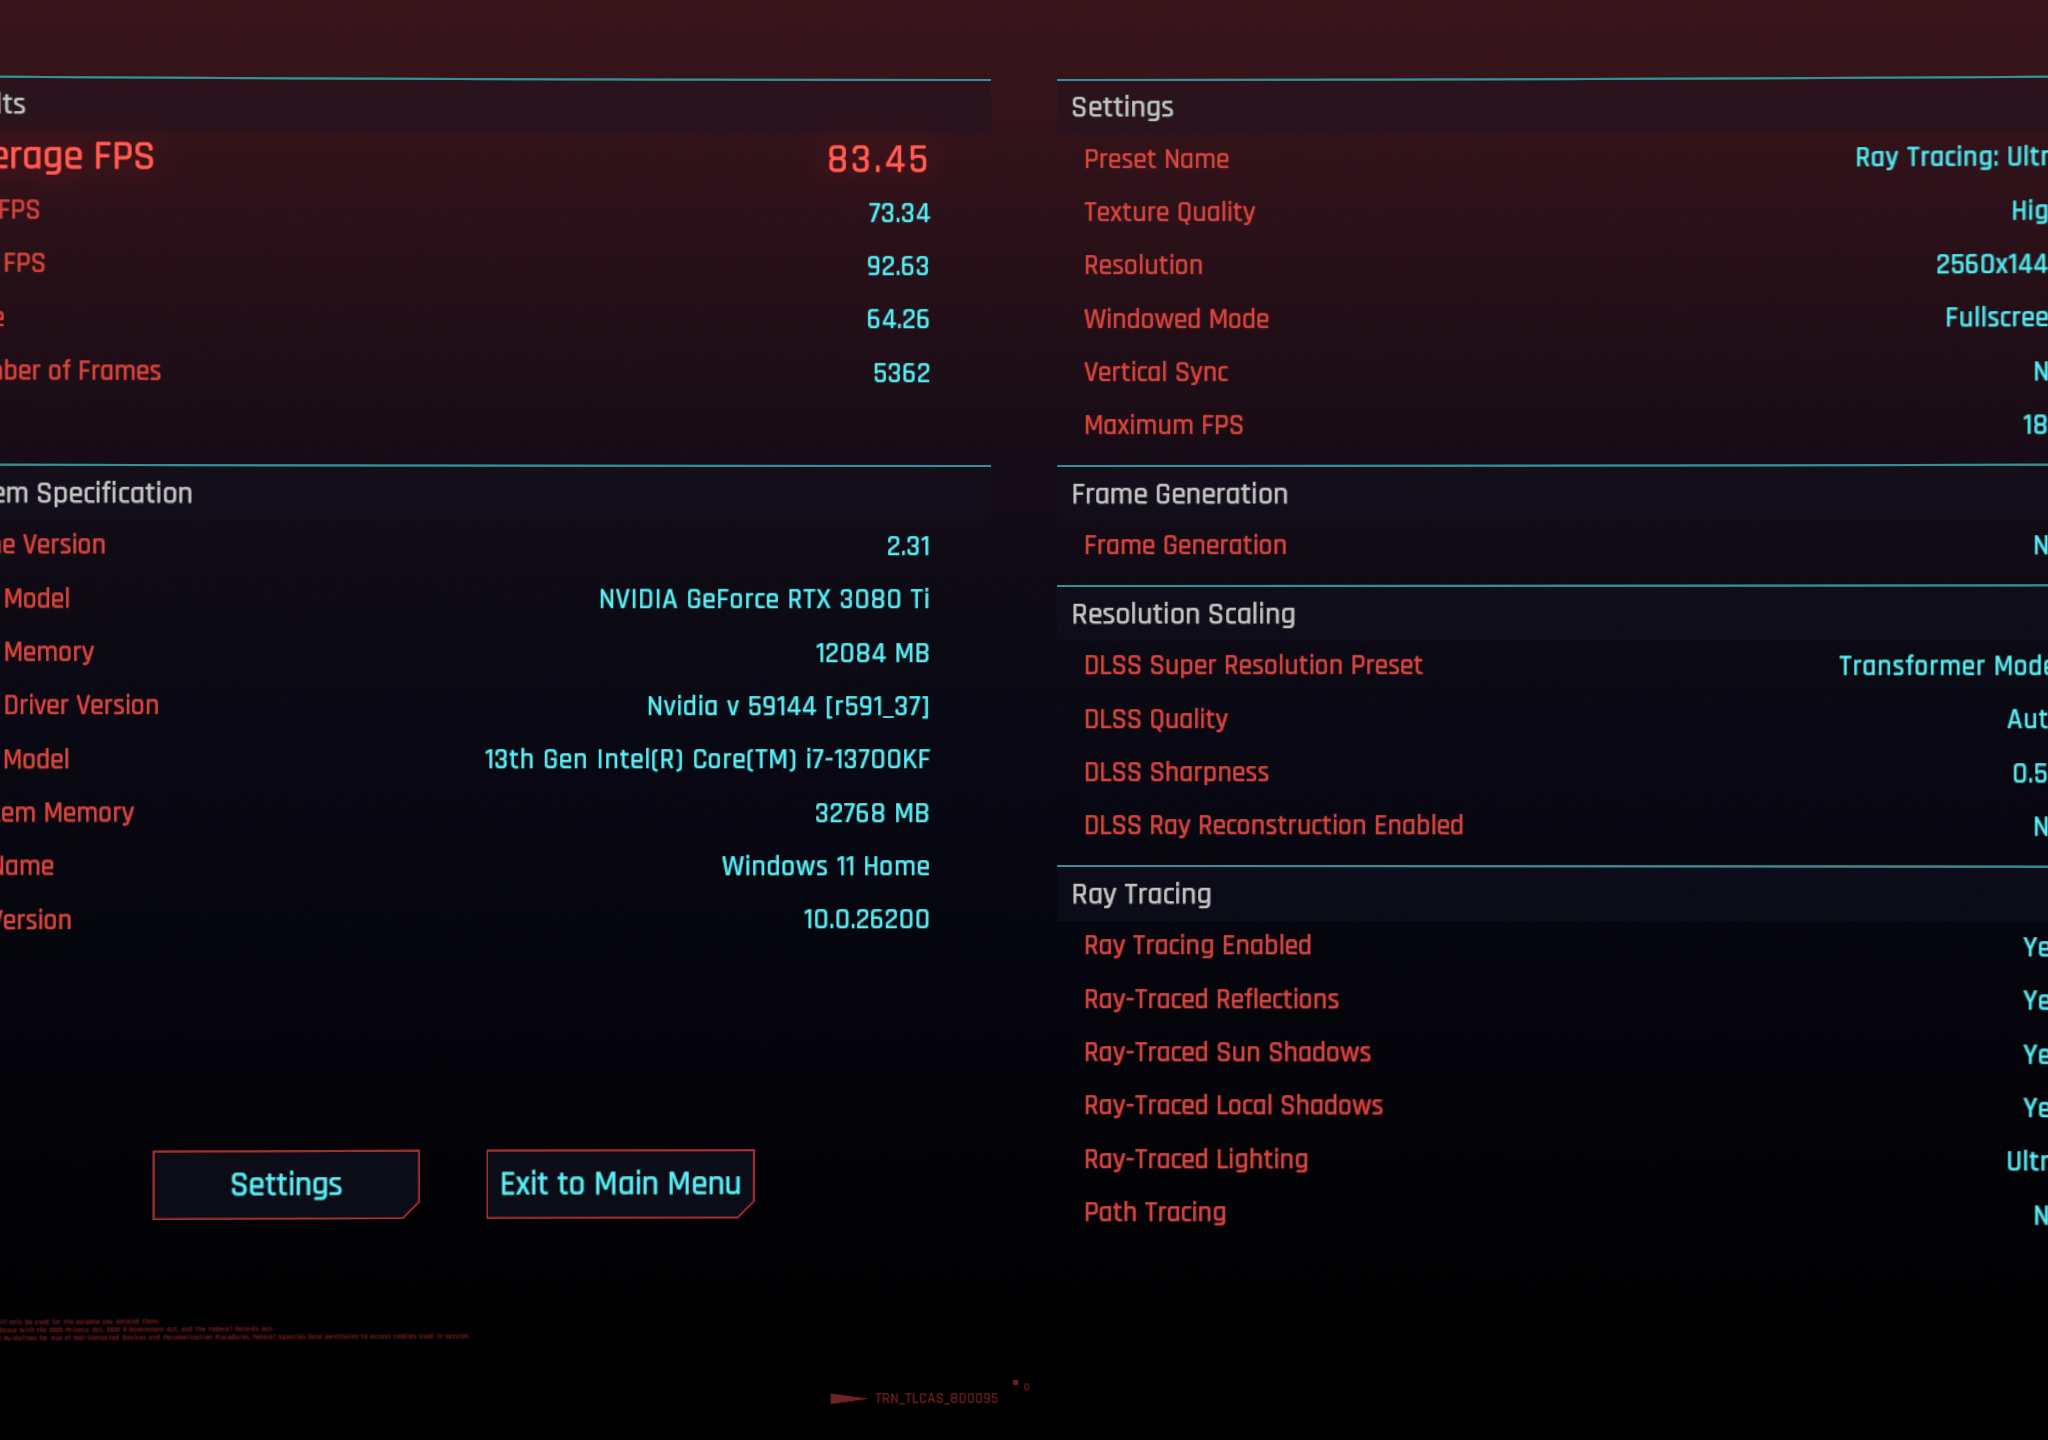Click the Windowed Mode label

coord(1176,319)
